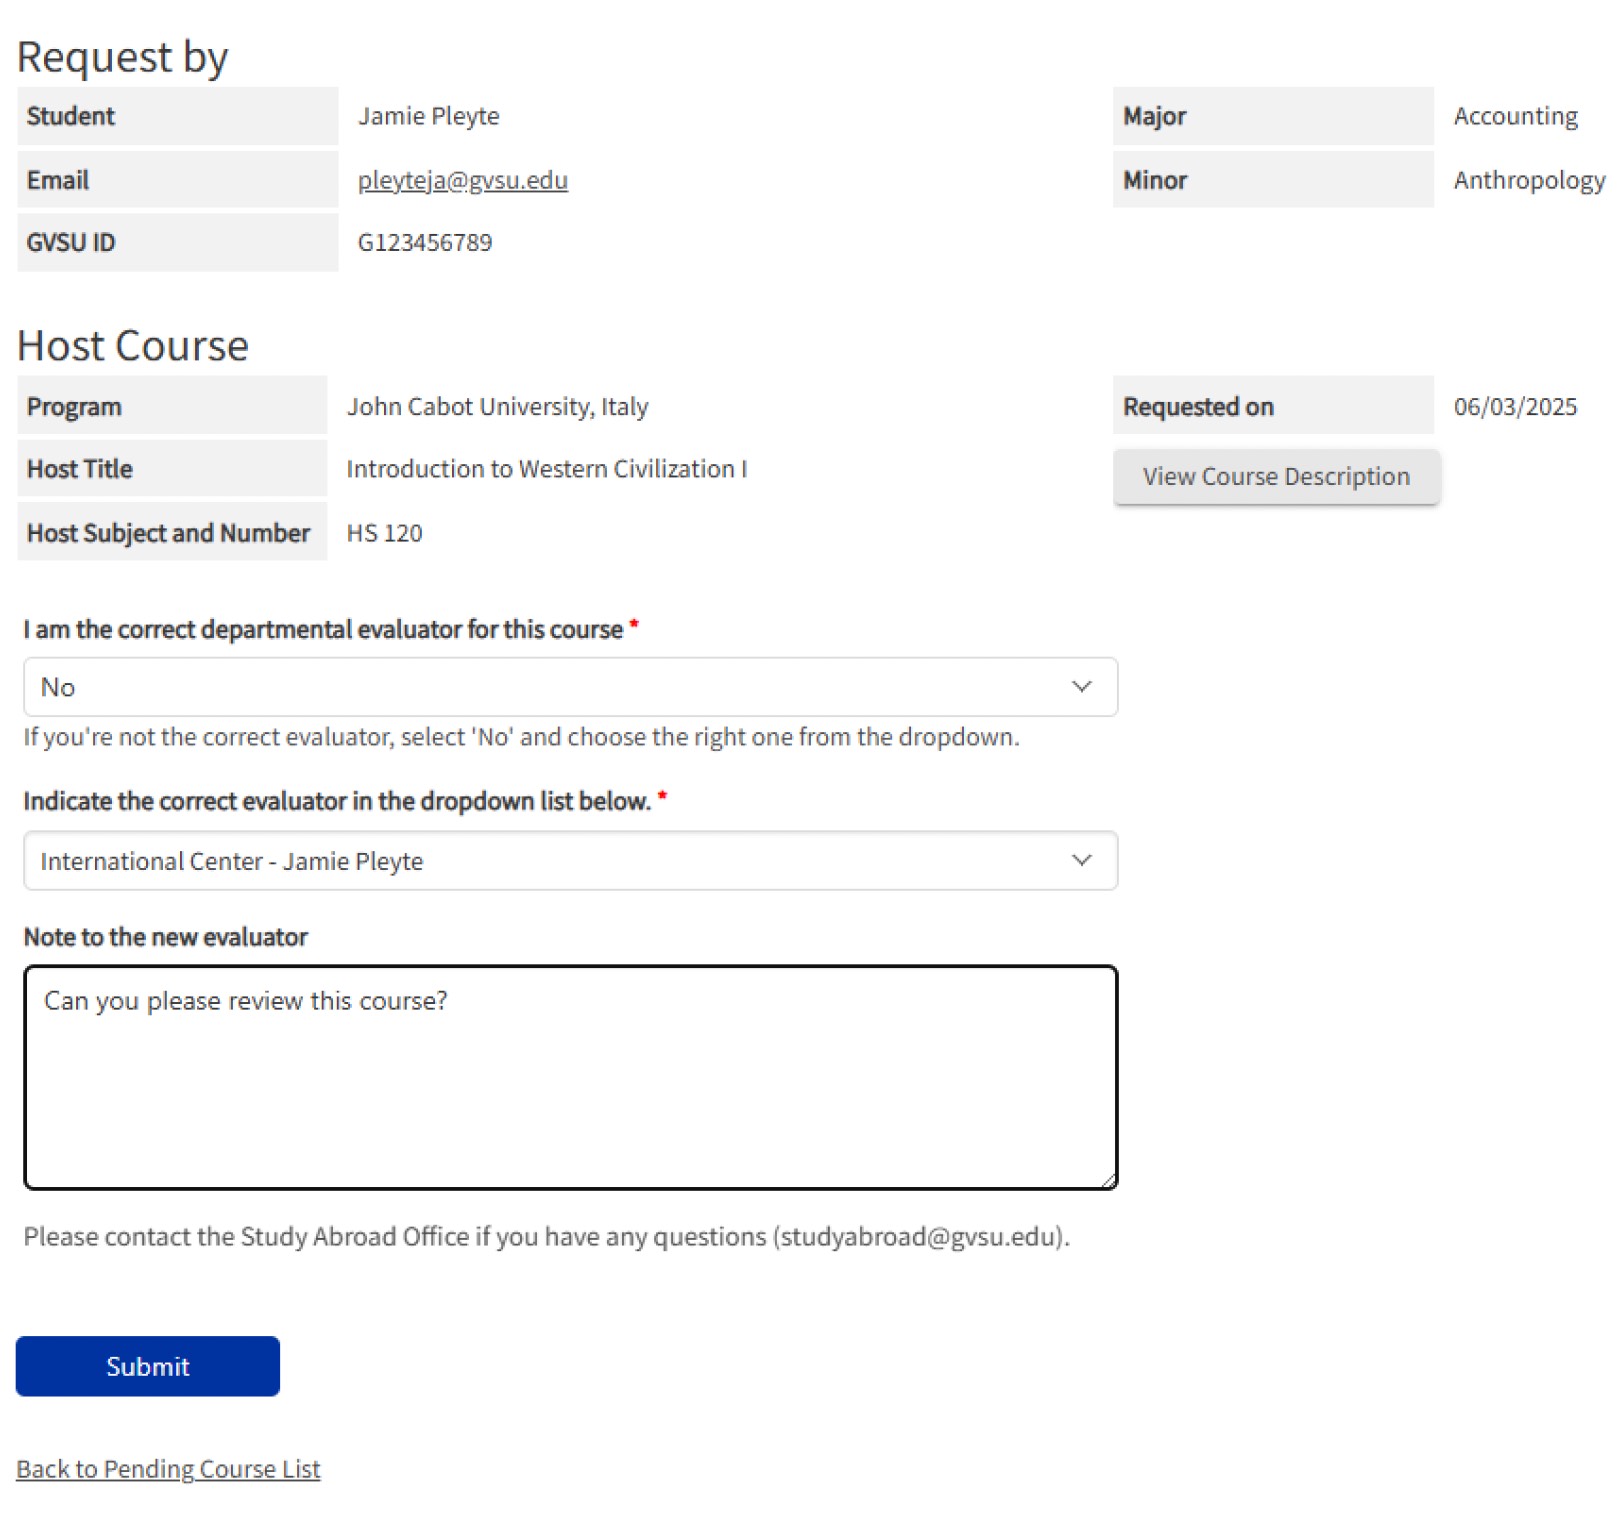Click the requested date 06/03/2025
Screen dimensions: 1624x1528
pyautogui.click(x=1515, y=407)
